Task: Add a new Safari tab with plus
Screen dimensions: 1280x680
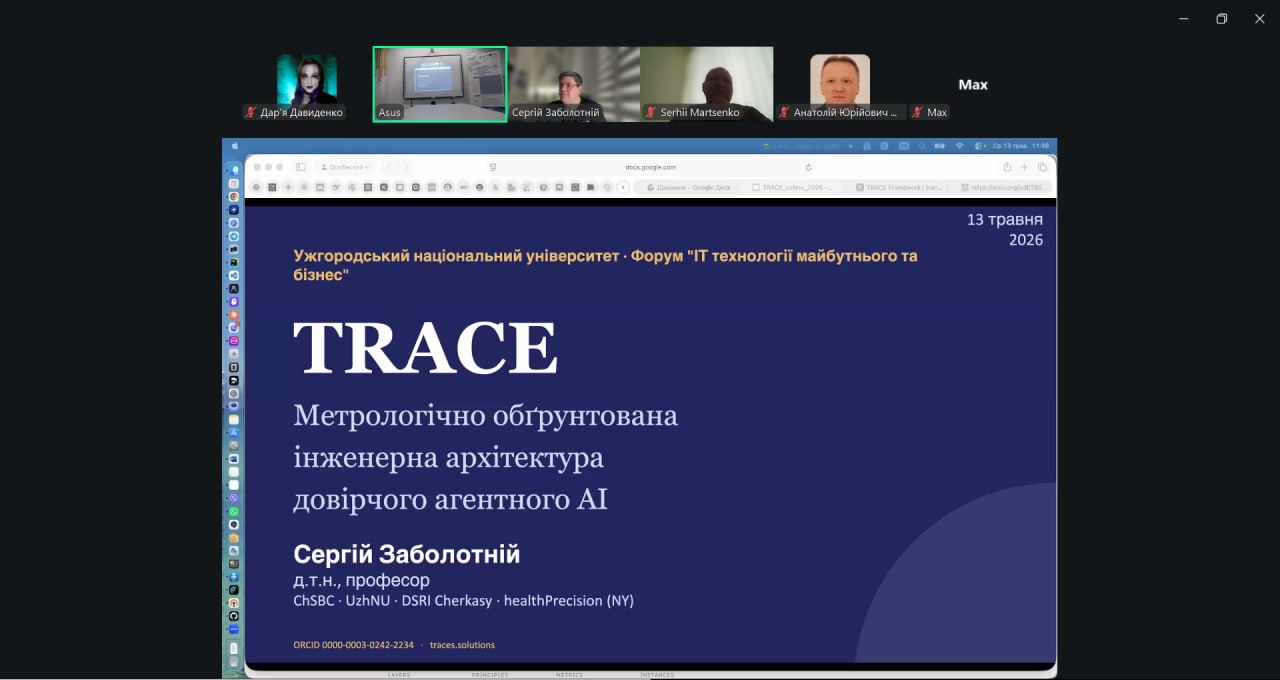Action: pyautogui.click(x=1024, y=167)
